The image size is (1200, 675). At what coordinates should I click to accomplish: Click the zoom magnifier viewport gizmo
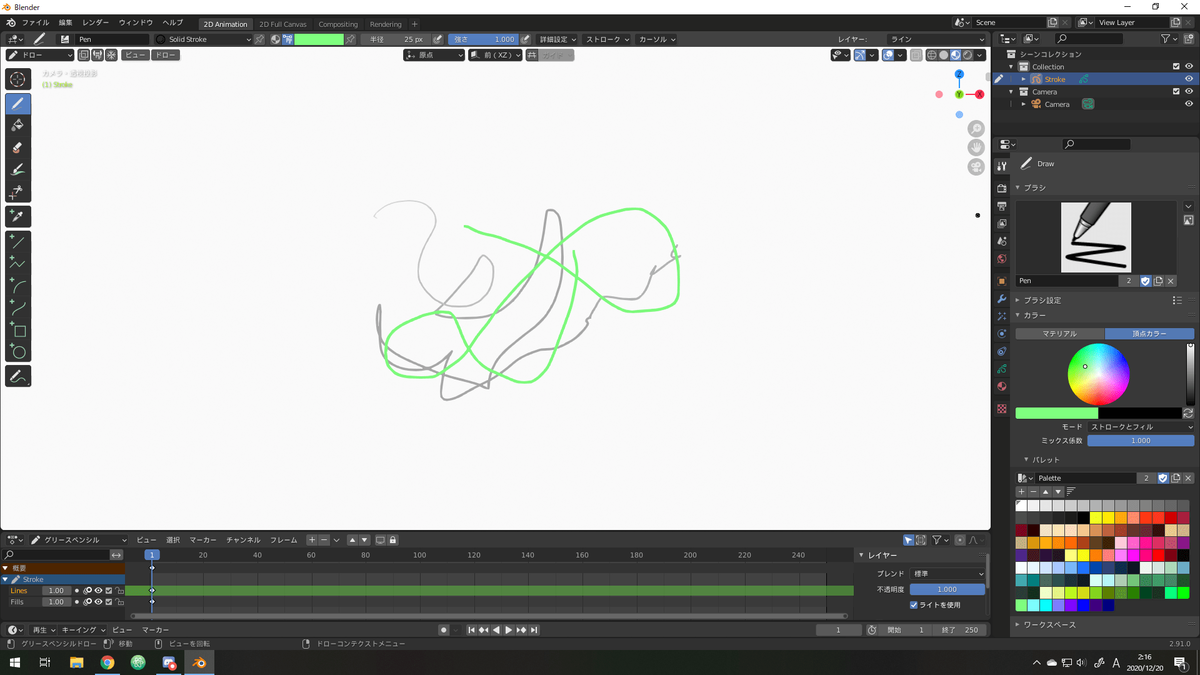click(x=976, y=129)
